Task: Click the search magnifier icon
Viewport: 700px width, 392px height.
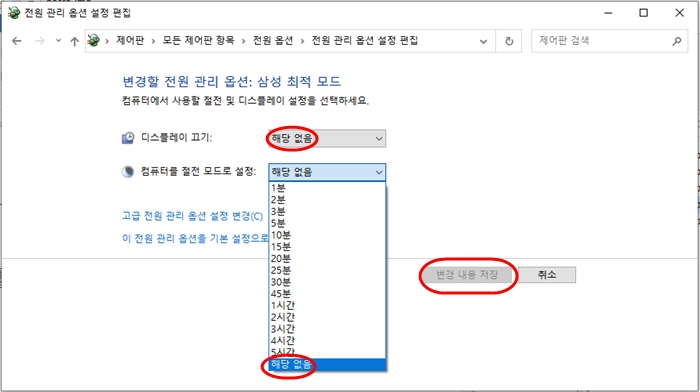Action: click(x=677, y=41)
